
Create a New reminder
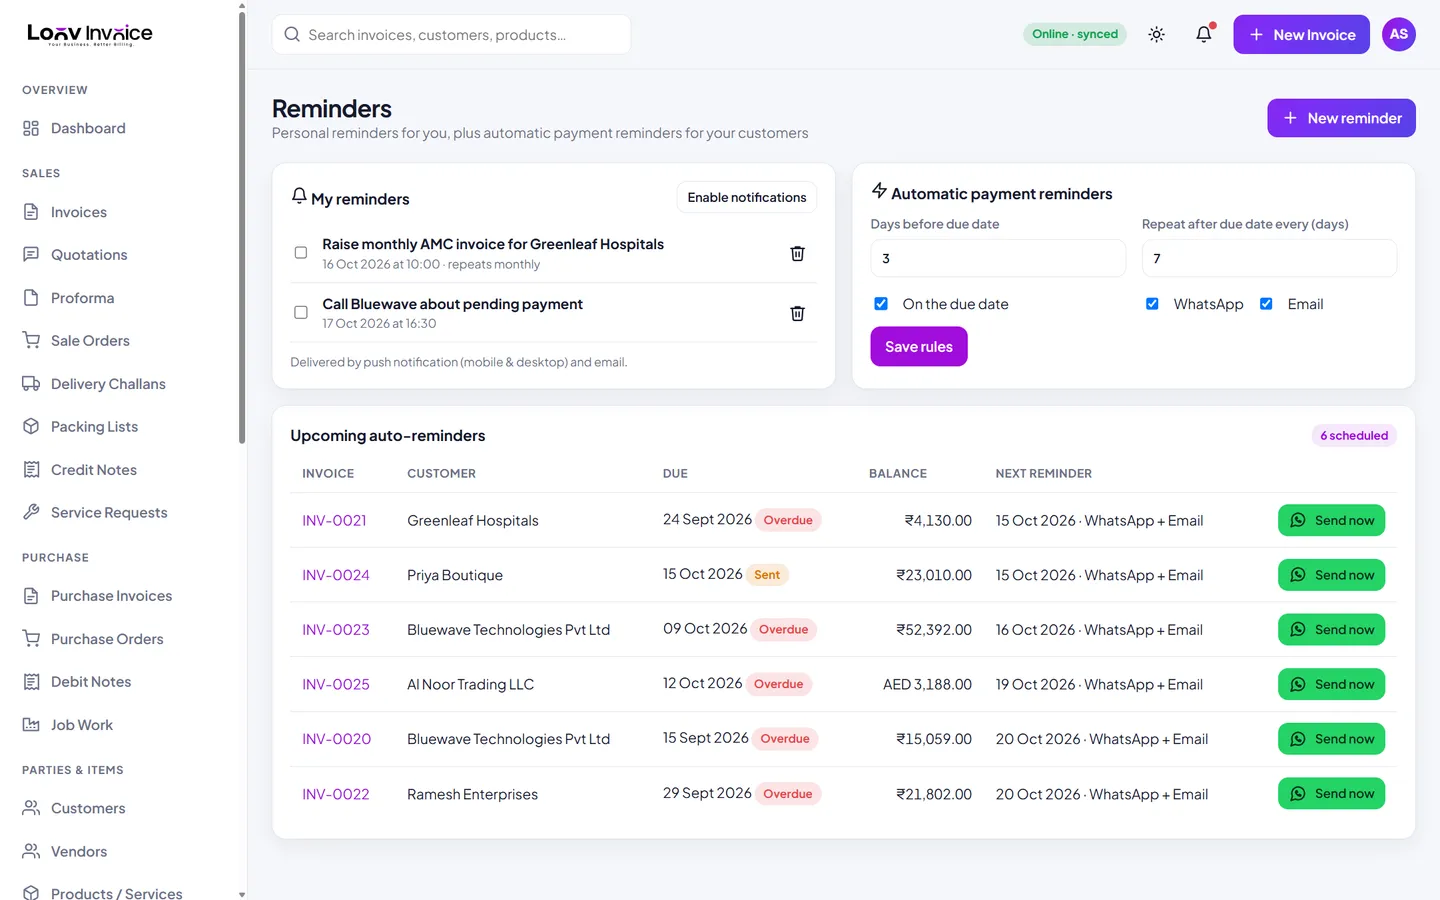pos(1341,118)
